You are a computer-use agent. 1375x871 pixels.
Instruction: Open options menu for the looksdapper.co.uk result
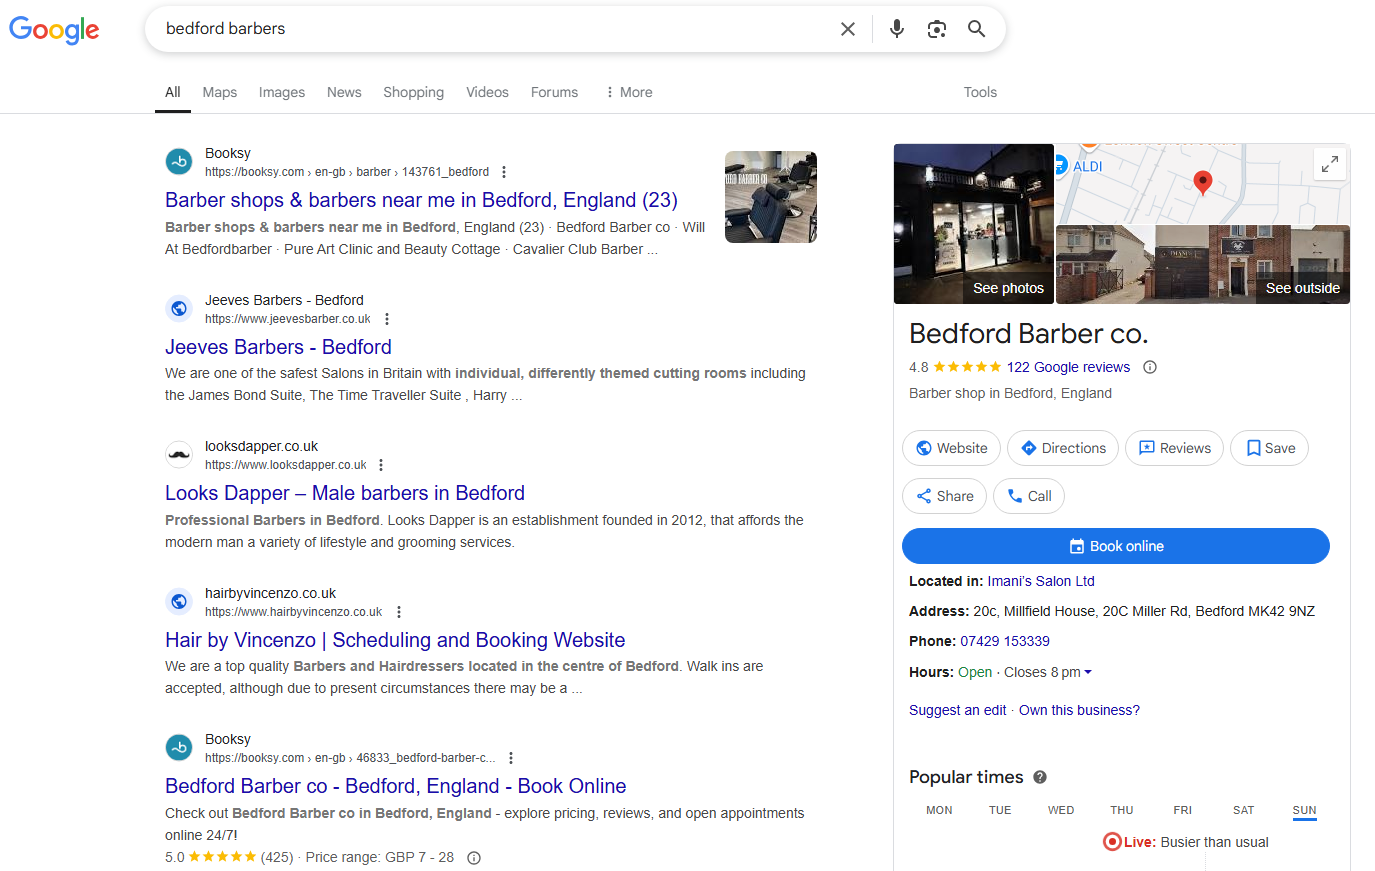point(381,465)
